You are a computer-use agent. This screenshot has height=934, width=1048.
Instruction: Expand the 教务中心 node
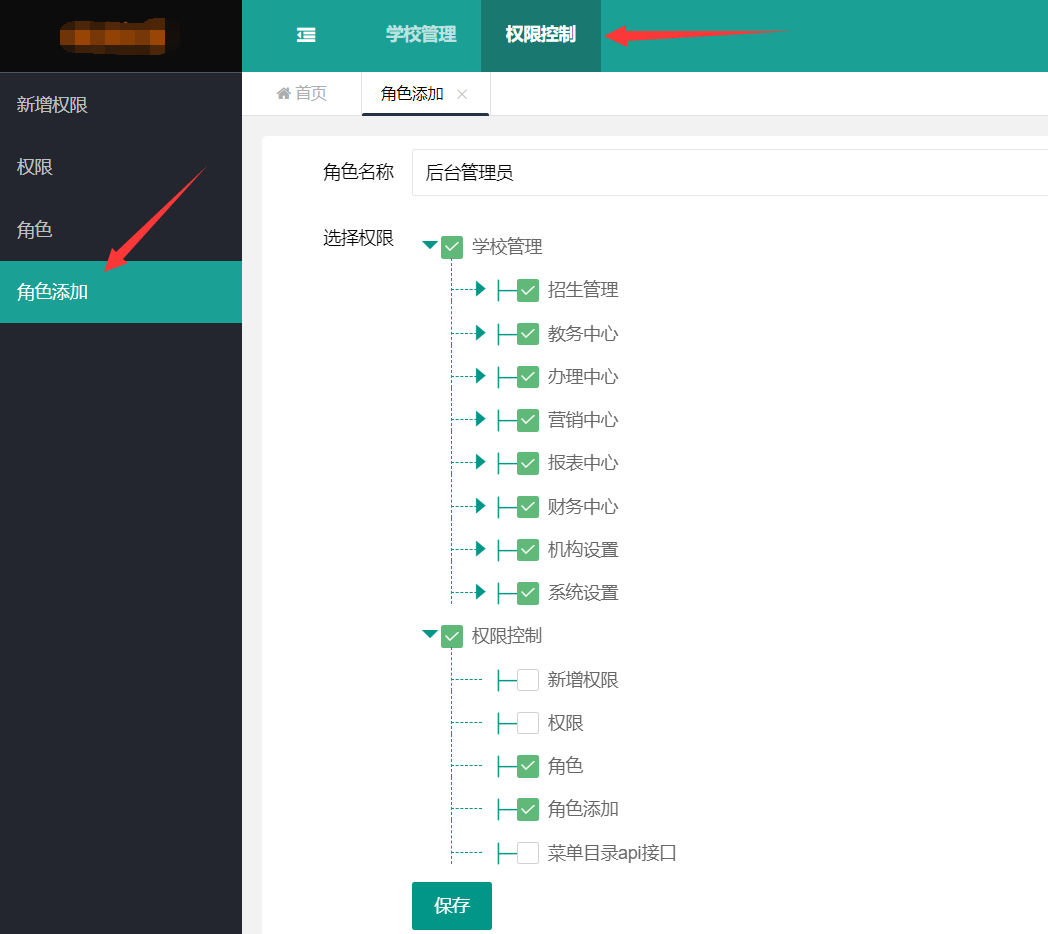[480, 333]
